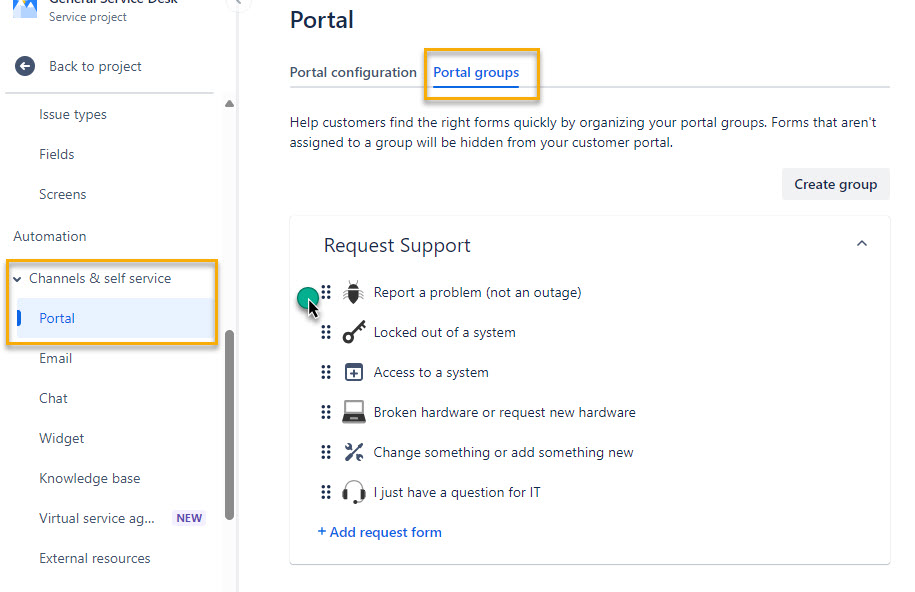Click the tools icon for Change something
Viewport: 915px width, 592px height.
pyautogui.click(x=352, y=452)
